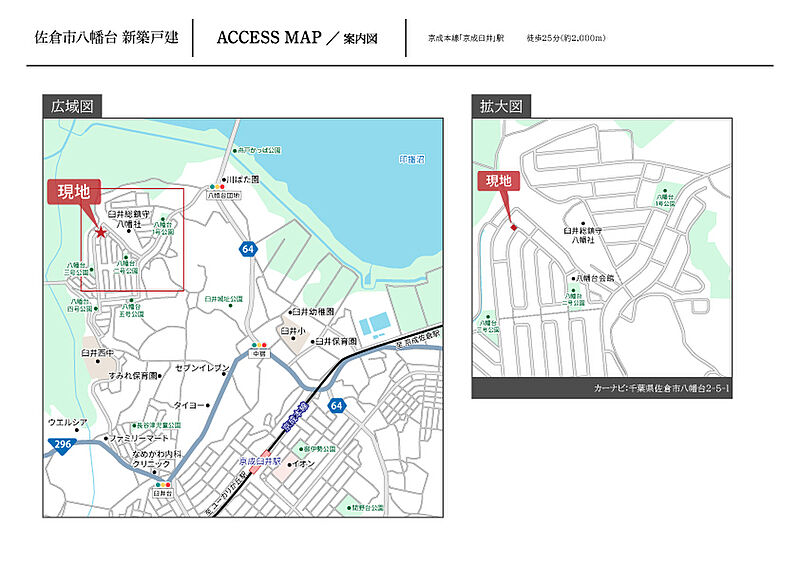Click the 八幡台団地 traffic signal icon
Screen dimensions: 800x565
pos(217,186)
